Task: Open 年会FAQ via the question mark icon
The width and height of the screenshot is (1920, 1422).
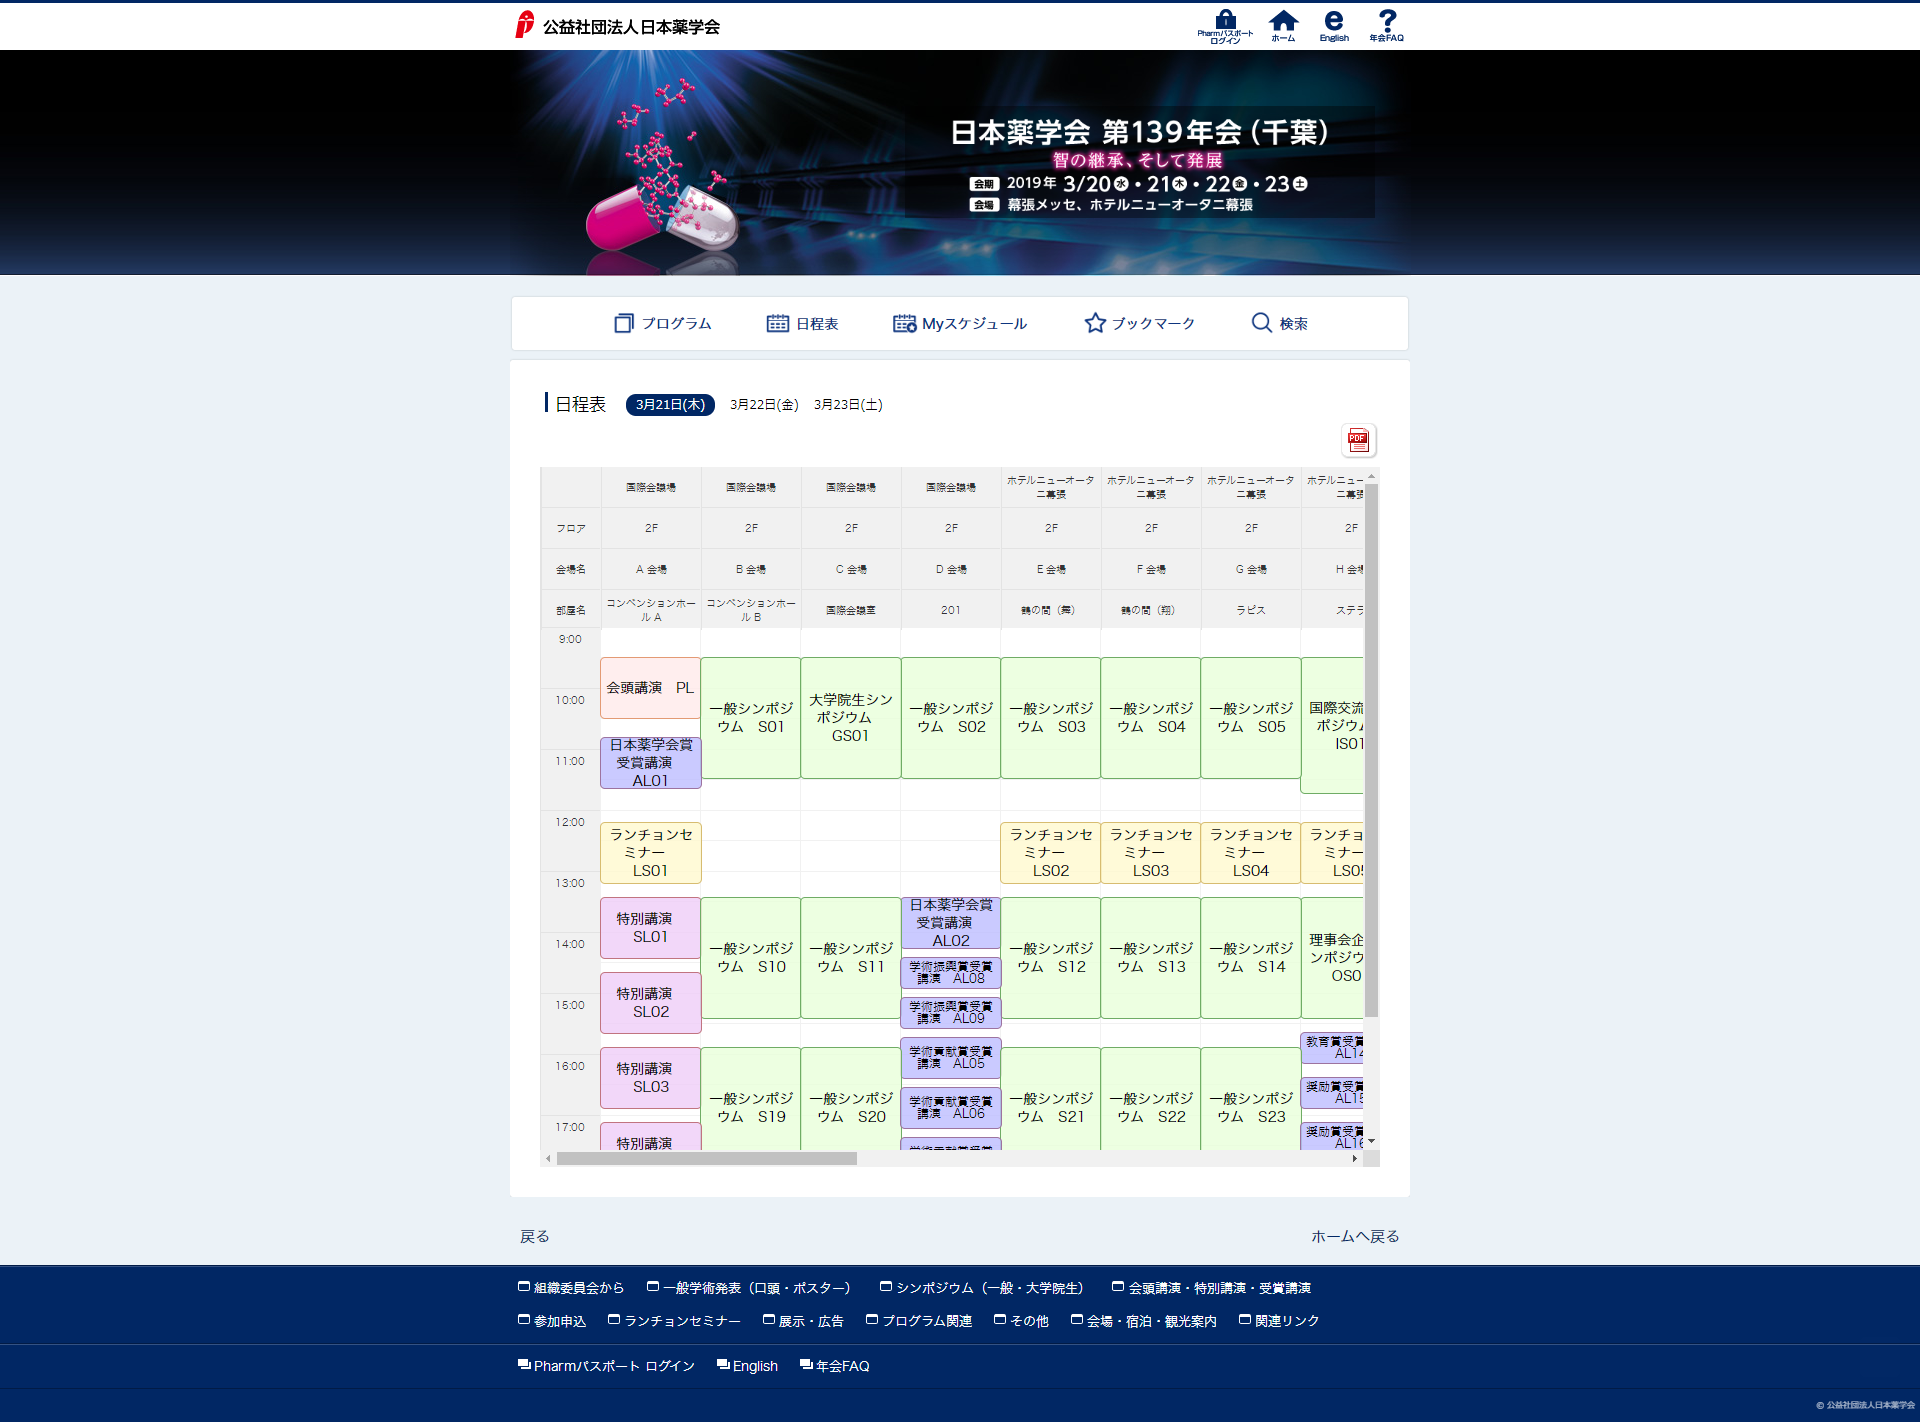Action: 1387,22
